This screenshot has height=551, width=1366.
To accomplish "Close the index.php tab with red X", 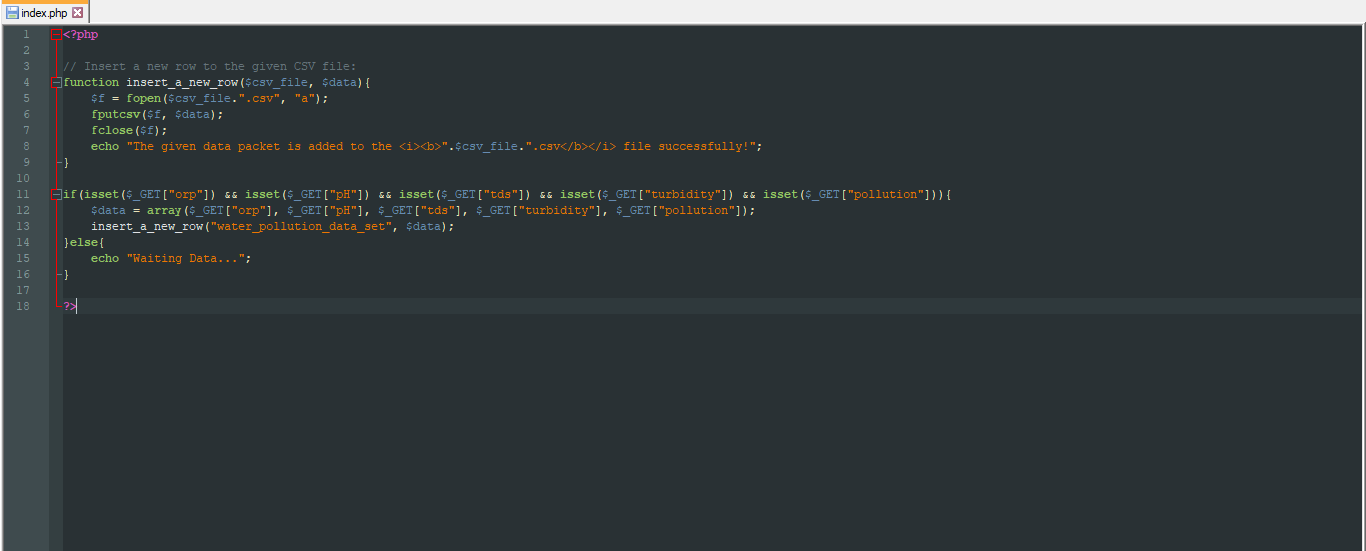I will tap(78, 12).
